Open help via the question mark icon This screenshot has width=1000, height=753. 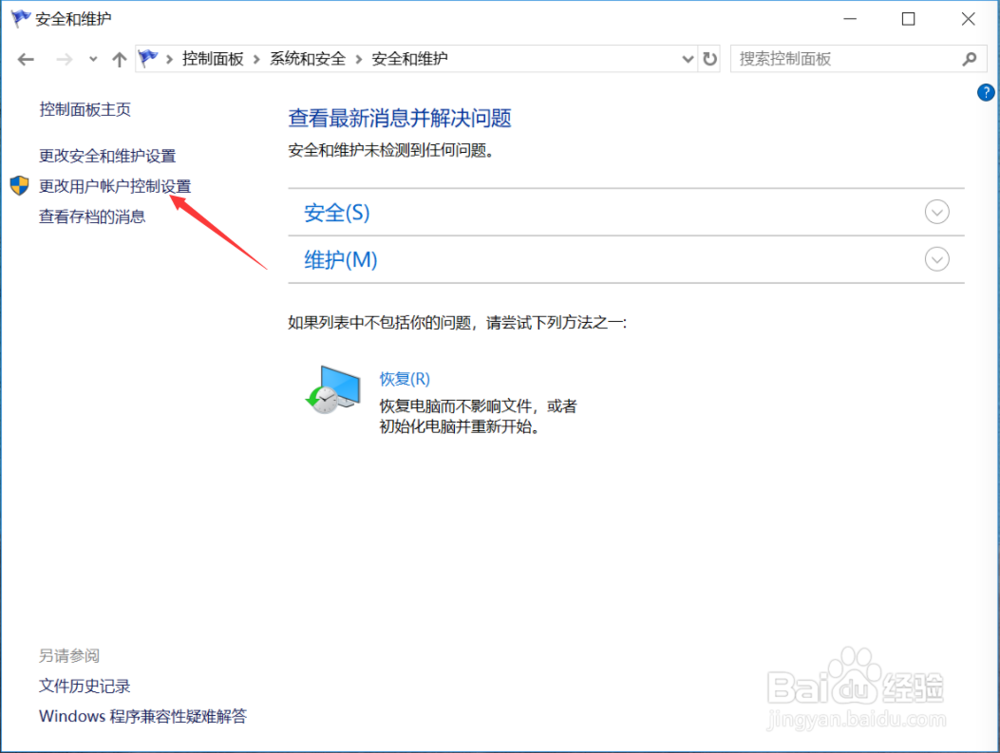[985, 92]
